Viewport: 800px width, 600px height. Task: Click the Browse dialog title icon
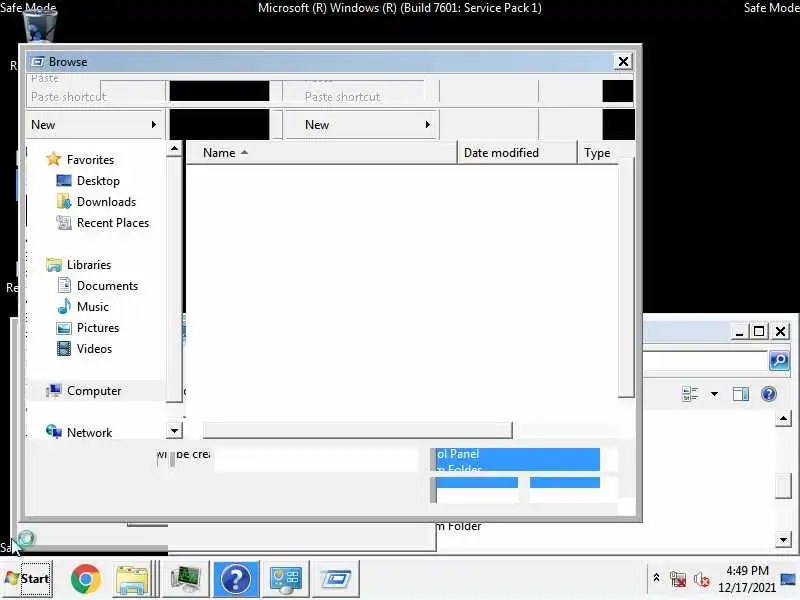pos(38,62)
